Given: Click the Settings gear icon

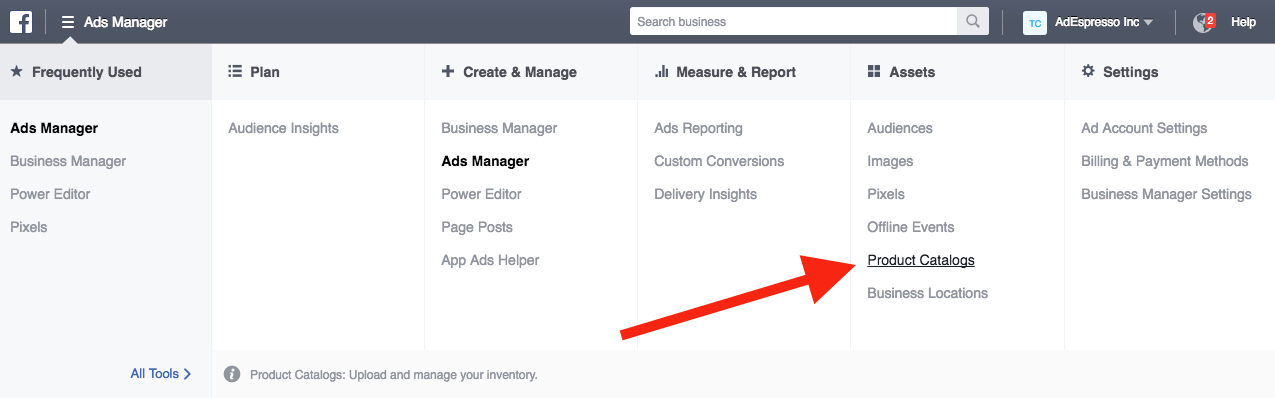Looking at the screenshot, I should 1088,72.
